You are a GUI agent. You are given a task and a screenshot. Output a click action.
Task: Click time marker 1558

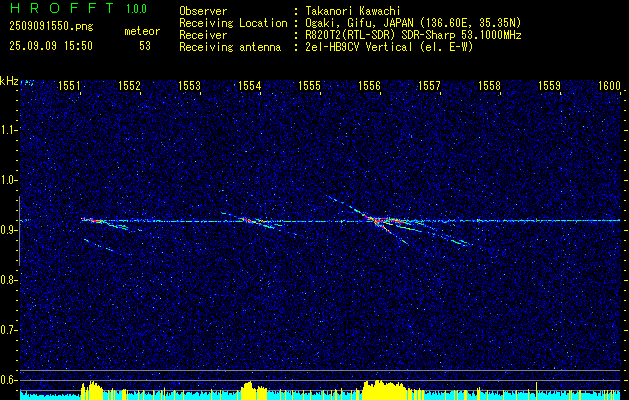[489, 85]
